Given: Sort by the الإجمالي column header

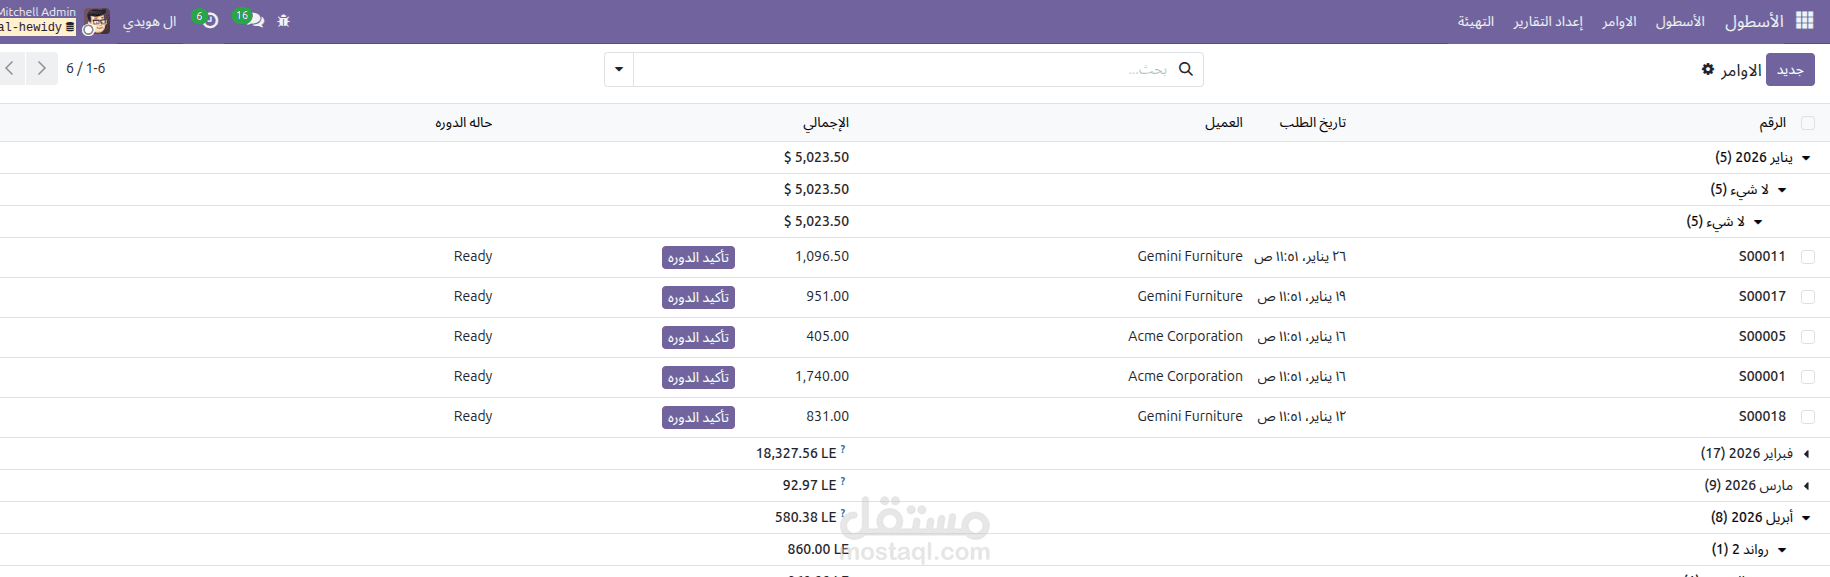Looking at the screenshot, I should (826, 122).
